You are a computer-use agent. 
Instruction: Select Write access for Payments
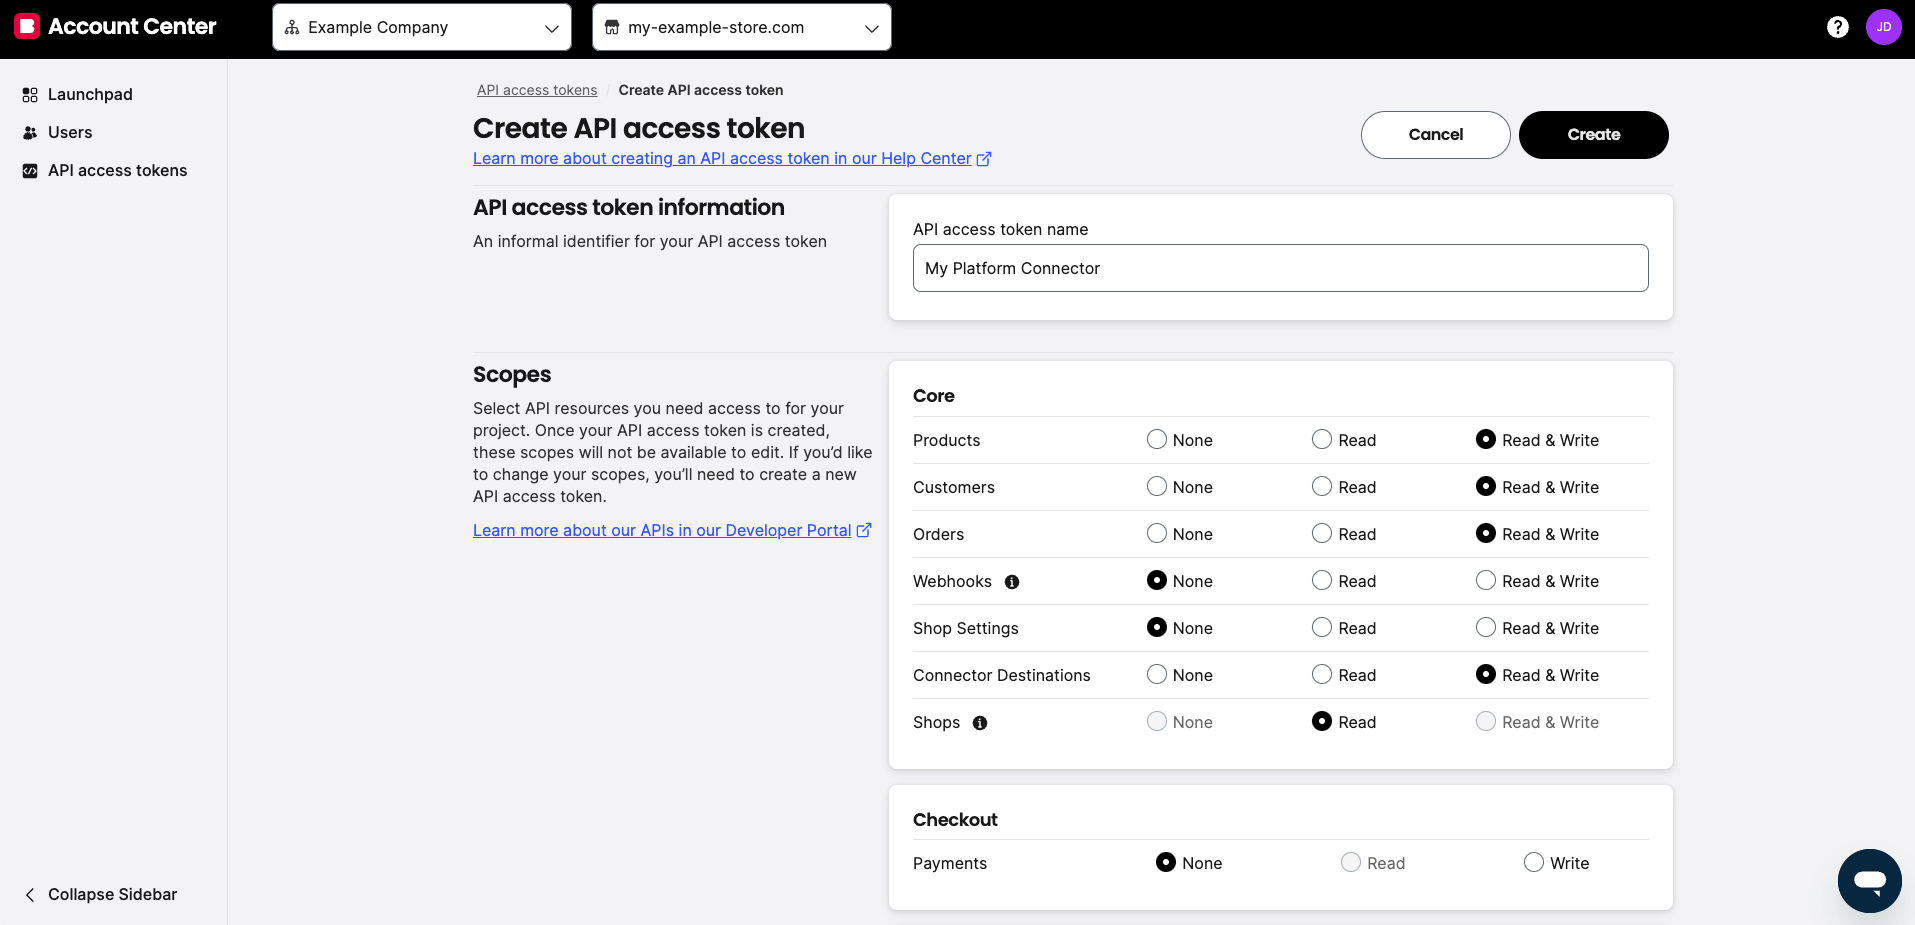click(x=1533, y=862)
